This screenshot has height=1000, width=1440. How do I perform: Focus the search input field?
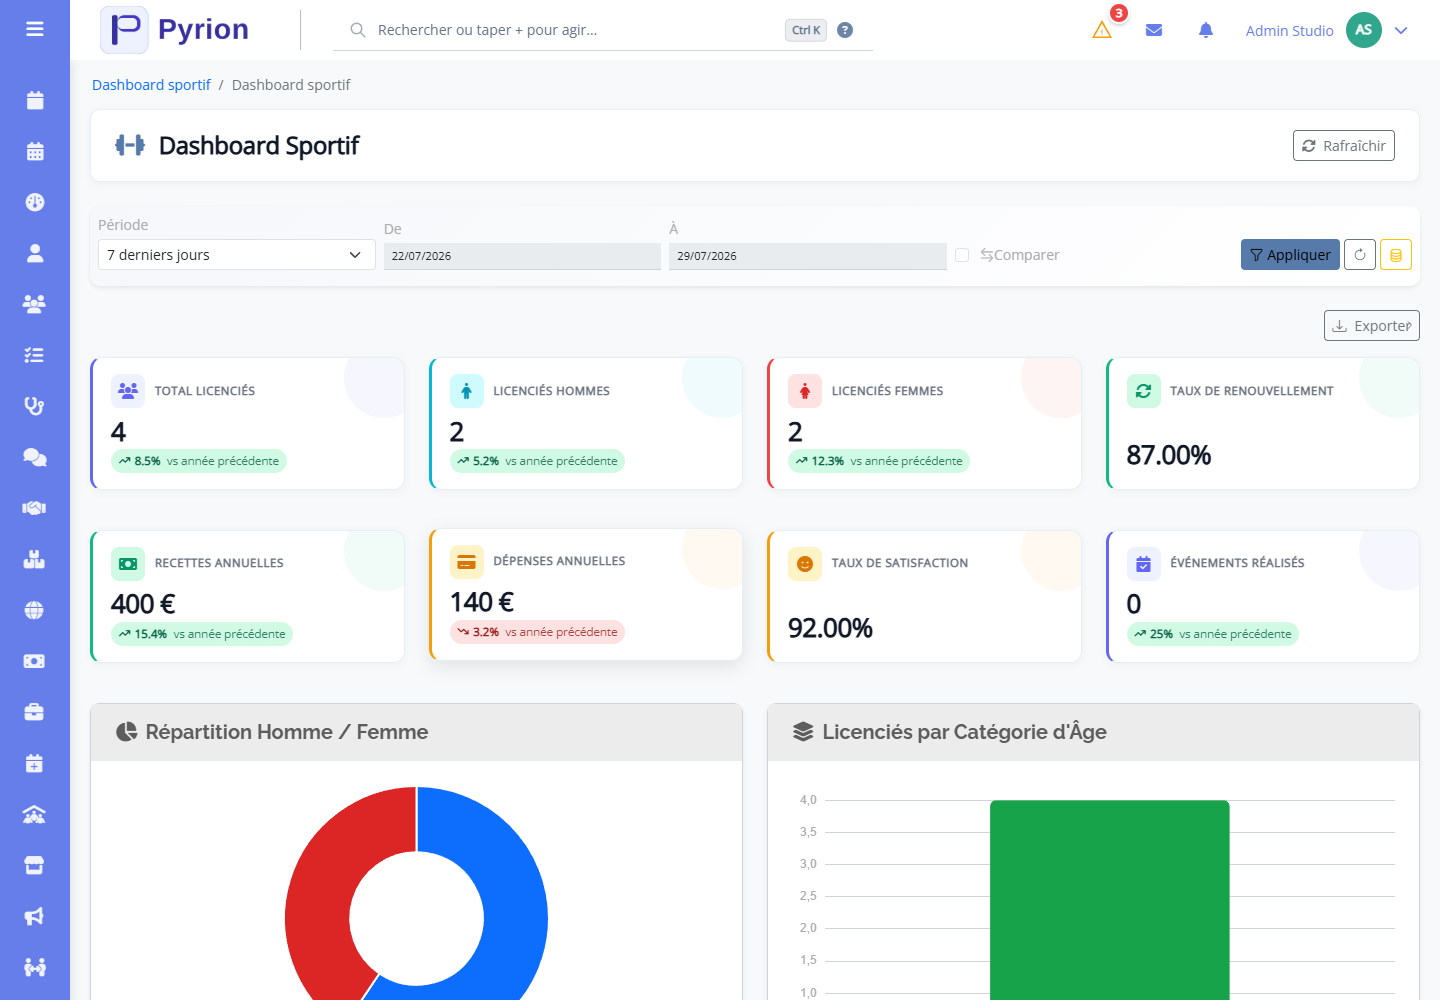point(575,30)
